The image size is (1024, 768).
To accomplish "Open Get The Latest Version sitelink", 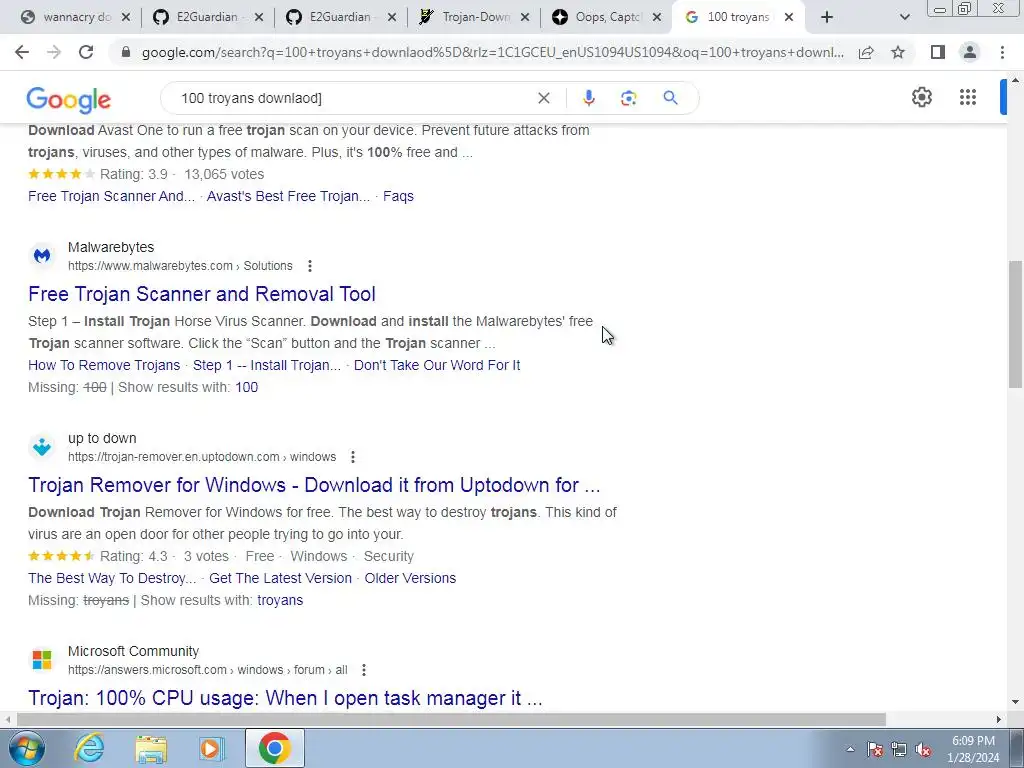I will tap(280, 578).
